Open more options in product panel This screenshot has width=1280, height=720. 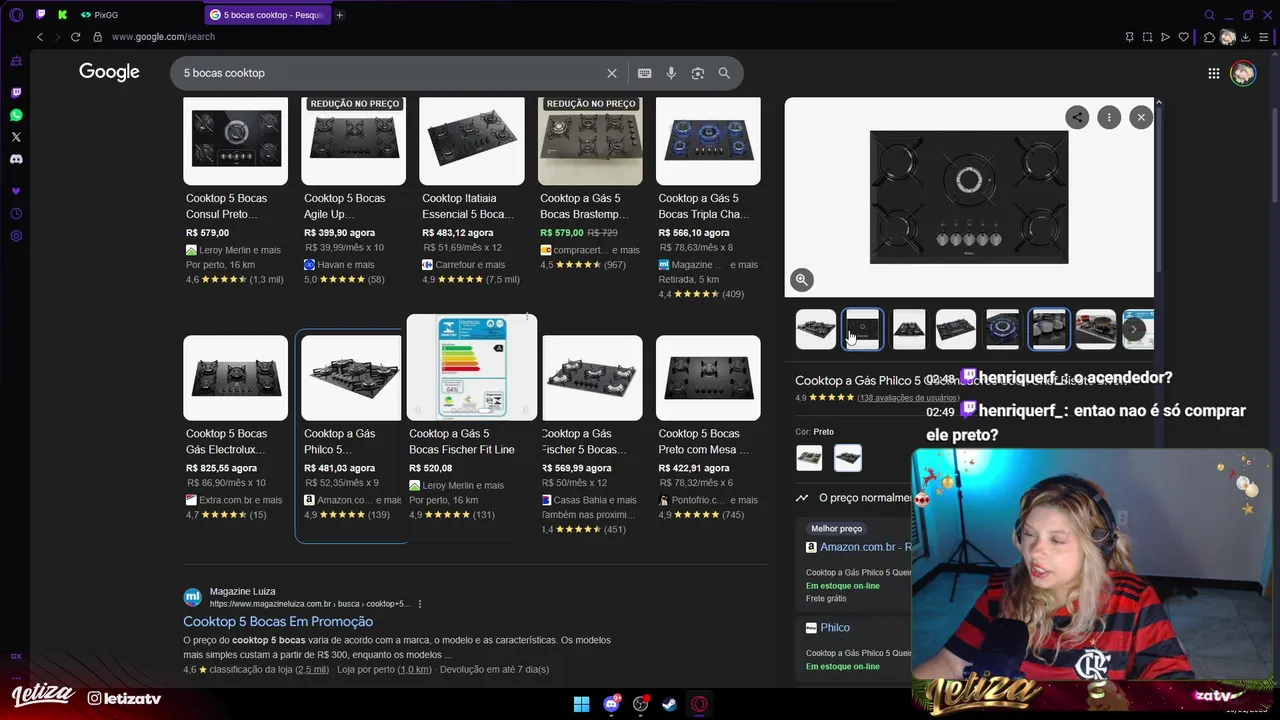point(1109,117)
